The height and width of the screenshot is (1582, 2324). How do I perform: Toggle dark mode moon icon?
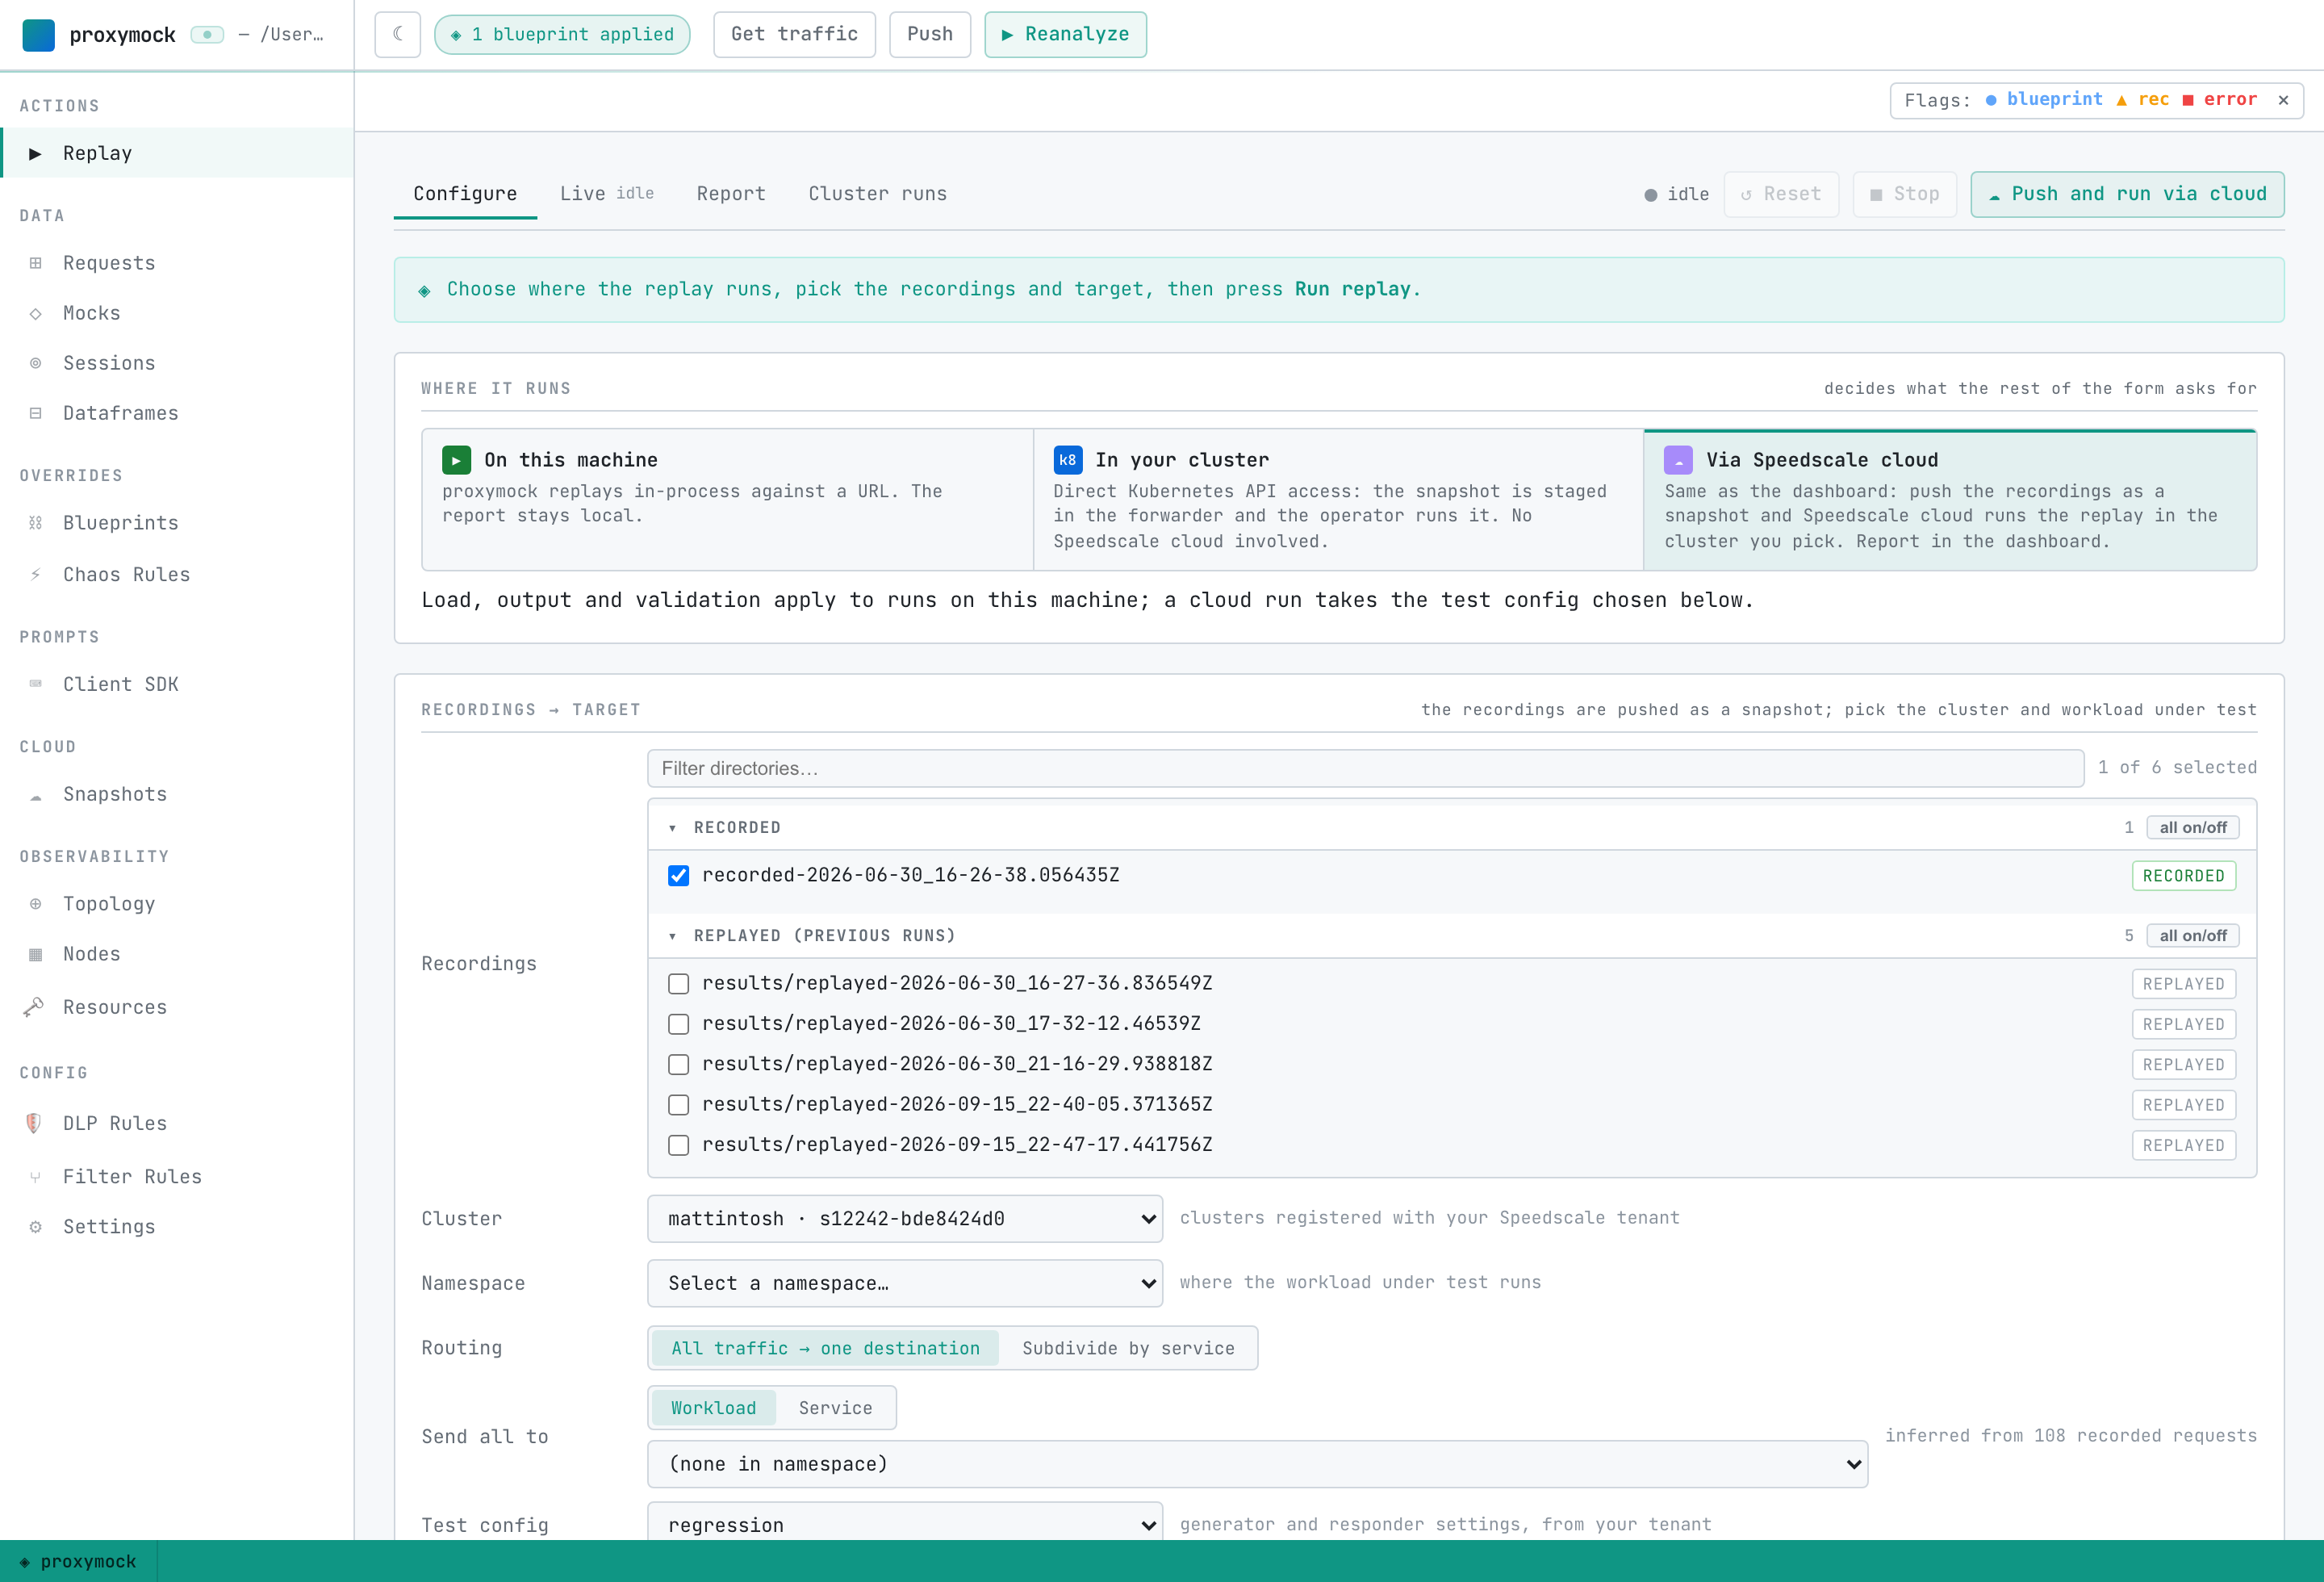(x=398, y=34)
